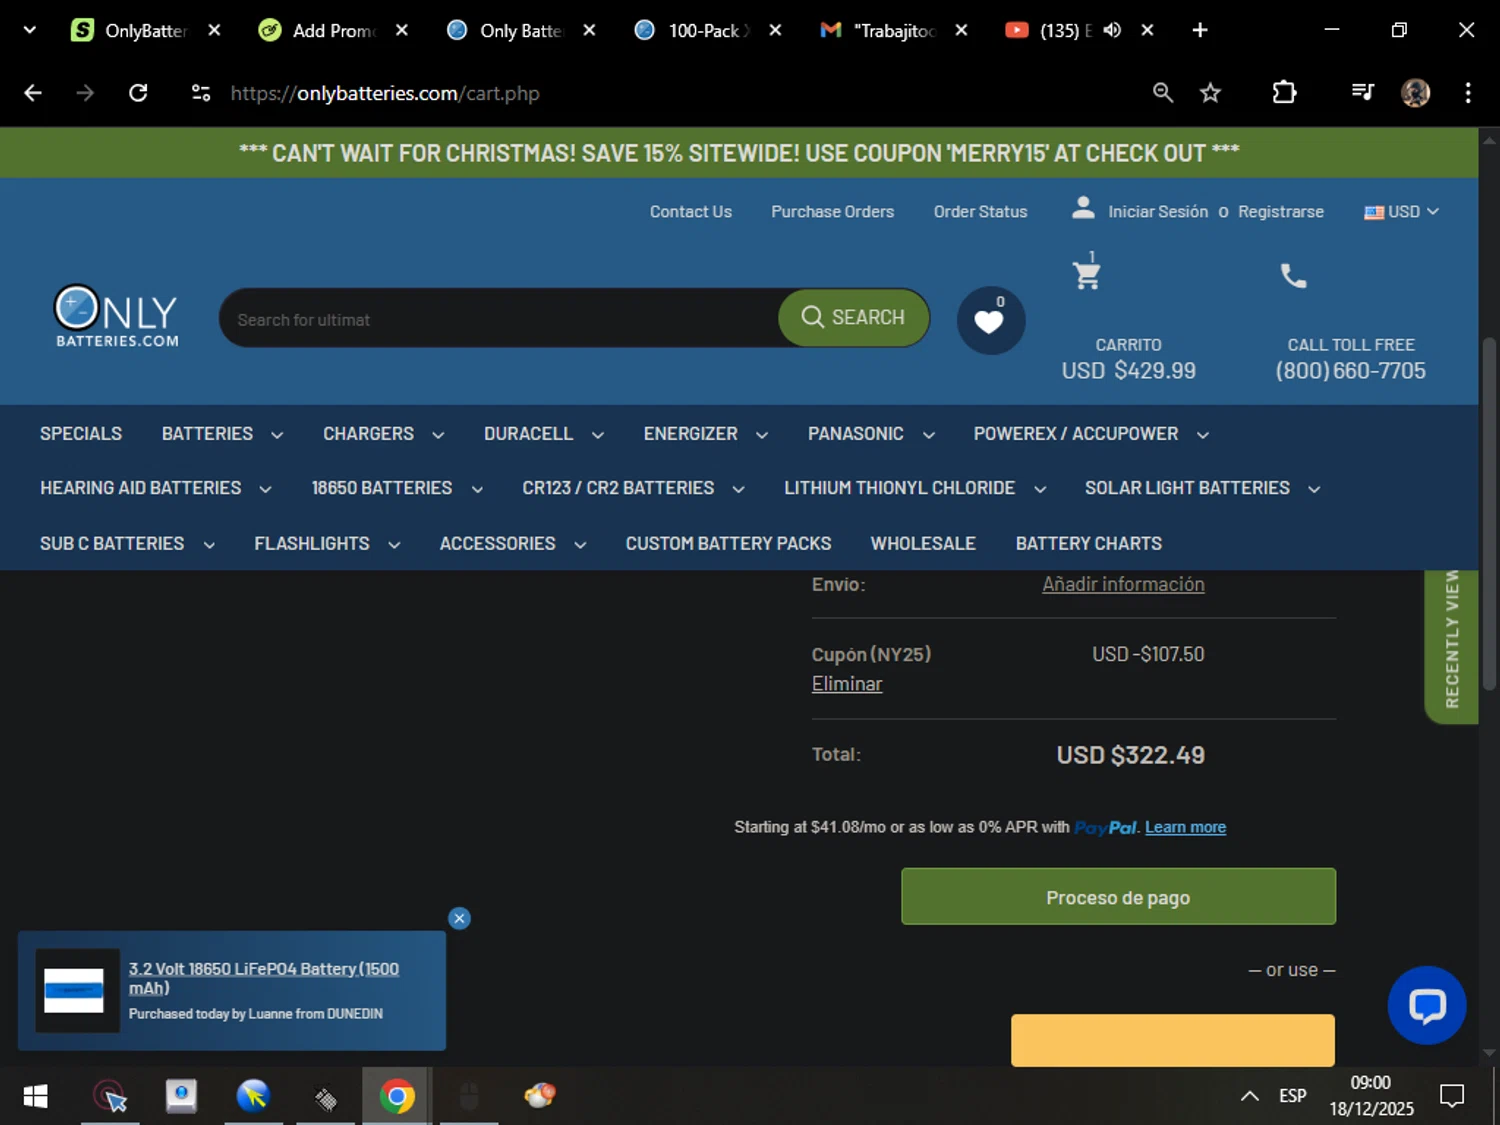Open a new browser tab
The height and width of the screenshot is (1125, 1500).
[x=1200, y=30]
